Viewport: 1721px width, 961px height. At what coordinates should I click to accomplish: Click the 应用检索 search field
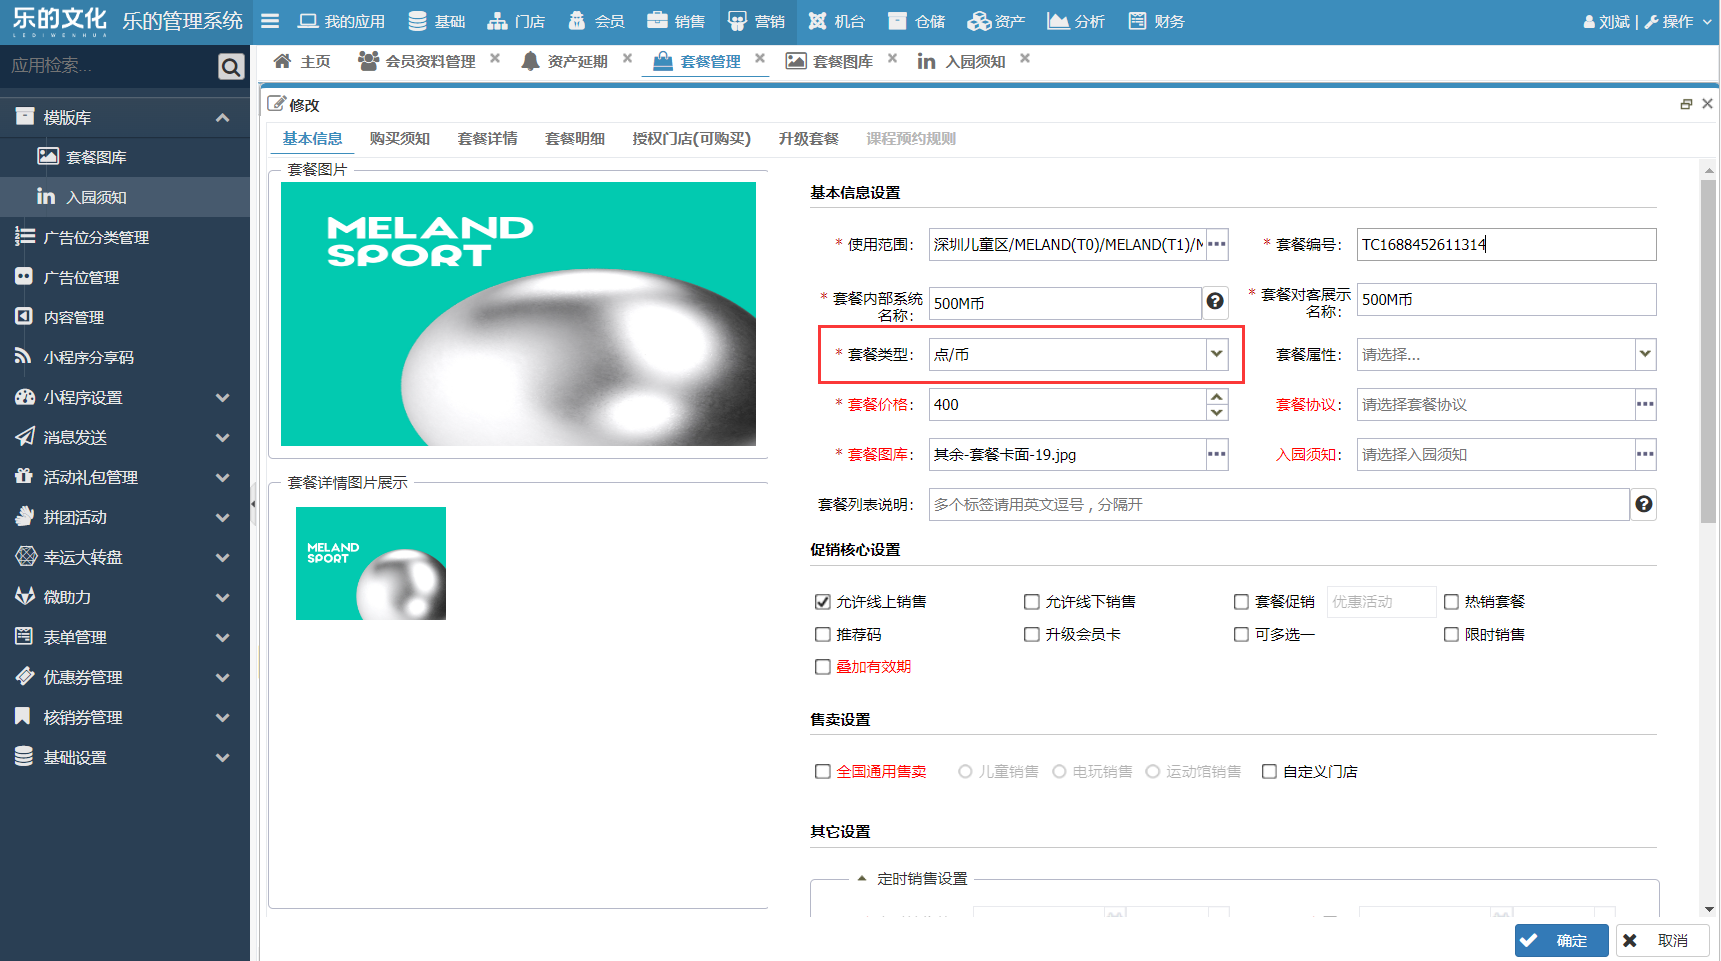(x=108, y=66)
